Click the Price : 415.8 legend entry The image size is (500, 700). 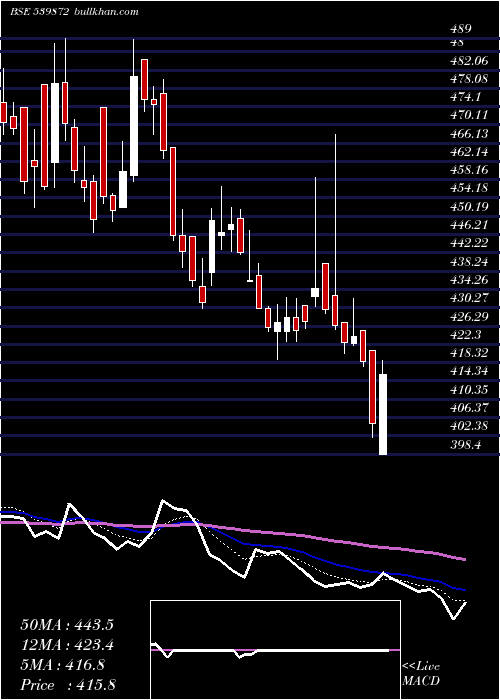(67, 684)
